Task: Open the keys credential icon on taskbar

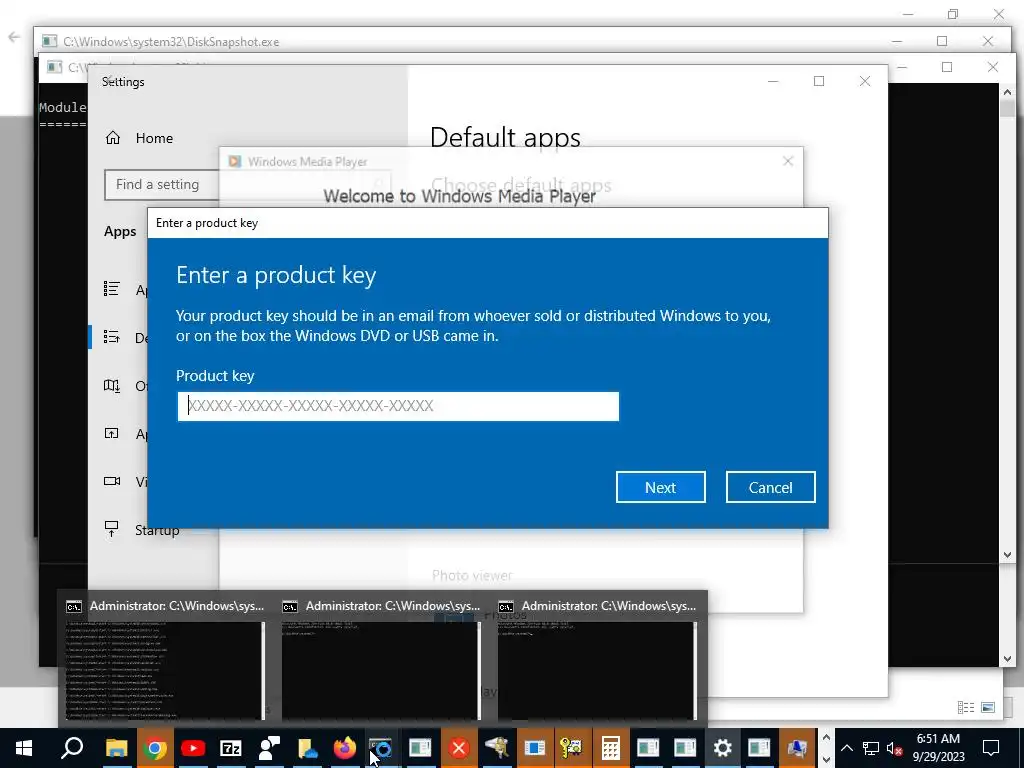Action: pos(571,748)
